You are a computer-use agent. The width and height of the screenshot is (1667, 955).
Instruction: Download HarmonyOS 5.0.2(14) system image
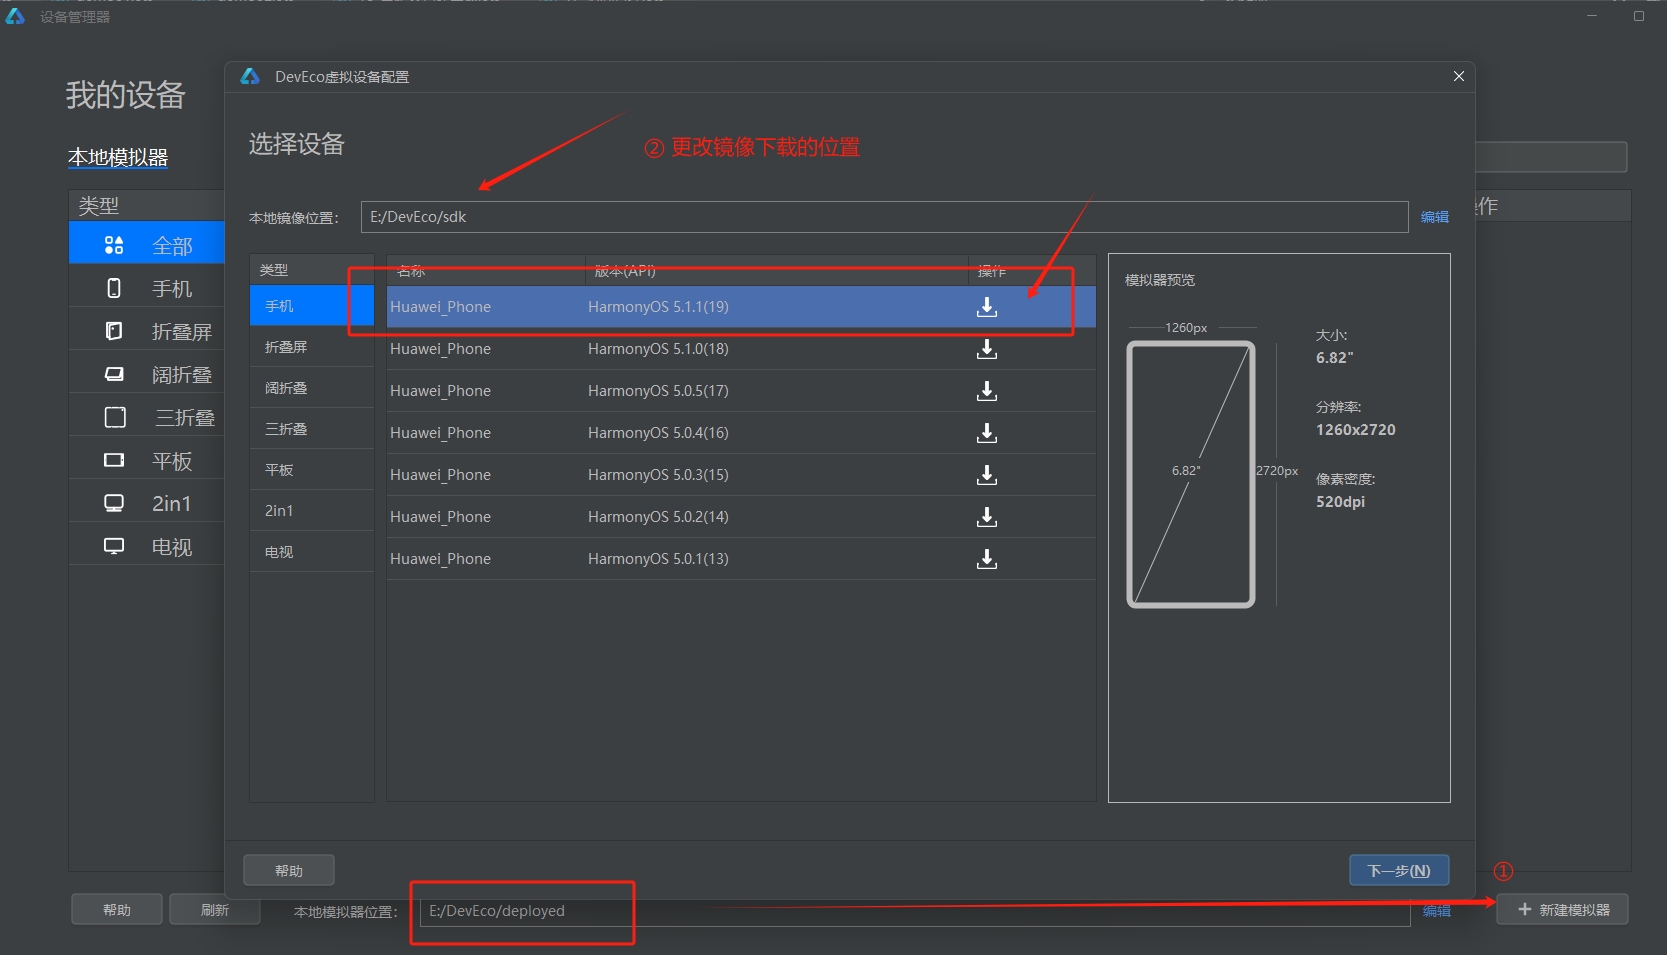pyautogui.click(x=986, y=517)
